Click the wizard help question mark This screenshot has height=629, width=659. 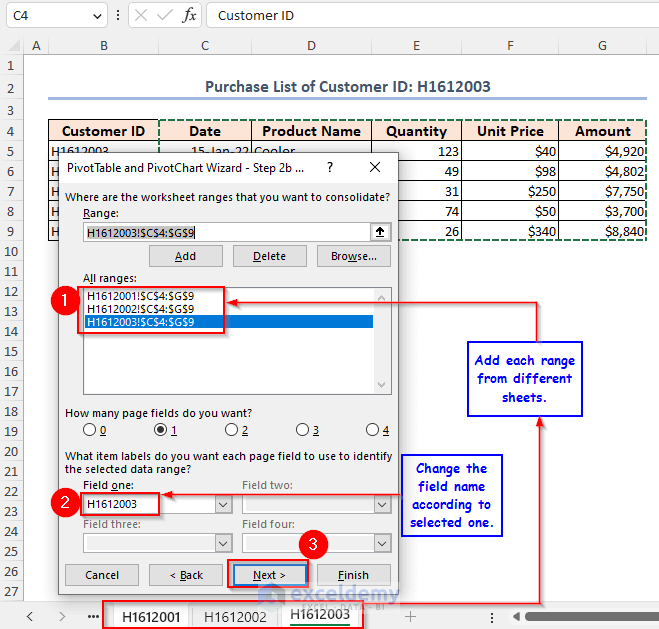point(330,167)
